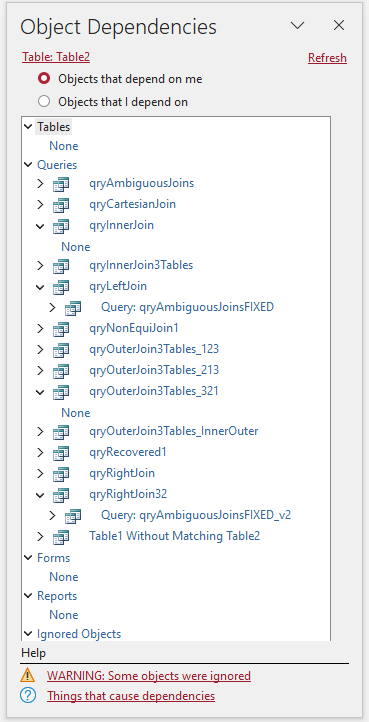Click the qryNonEquiJoin1 query icon
369x722 pixels.
[x=61, y=329]
